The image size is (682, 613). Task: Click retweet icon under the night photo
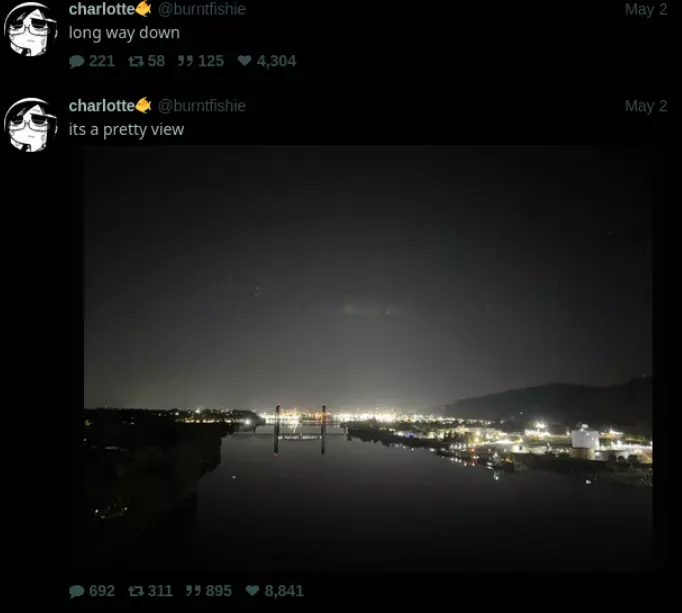(135, 591)
